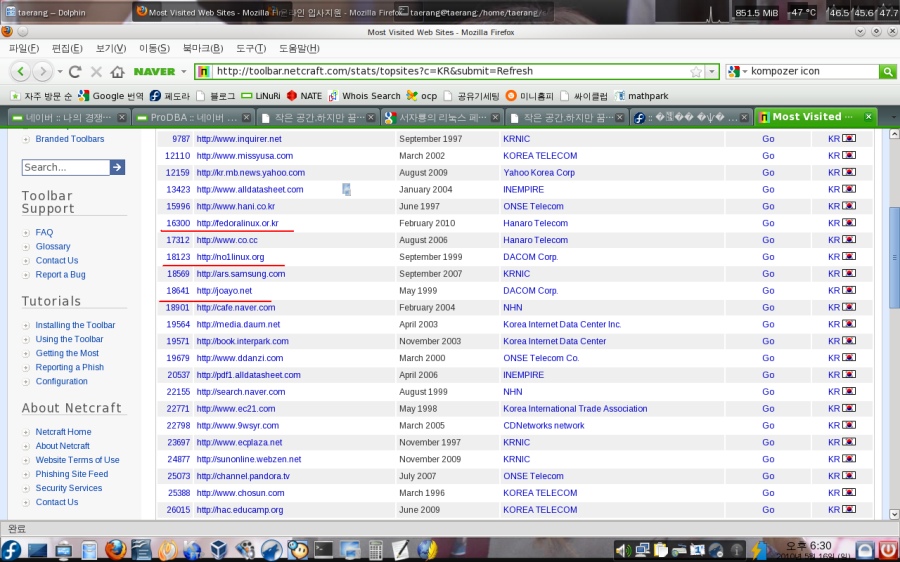Open the http://joayo.net link
The height and width of the screenshot is (562, 900).
[224, 291]
